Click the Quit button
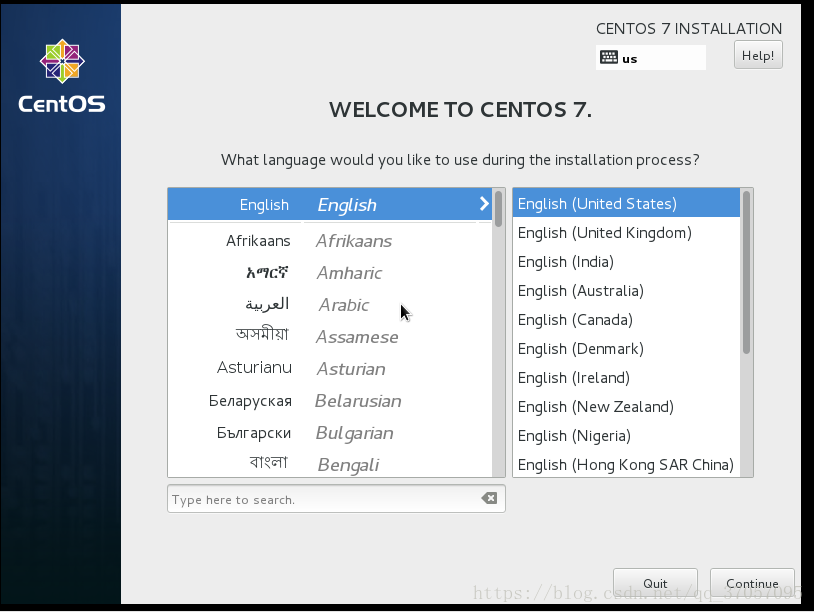Viewport: 814px width, 613px height. (655, 583)
